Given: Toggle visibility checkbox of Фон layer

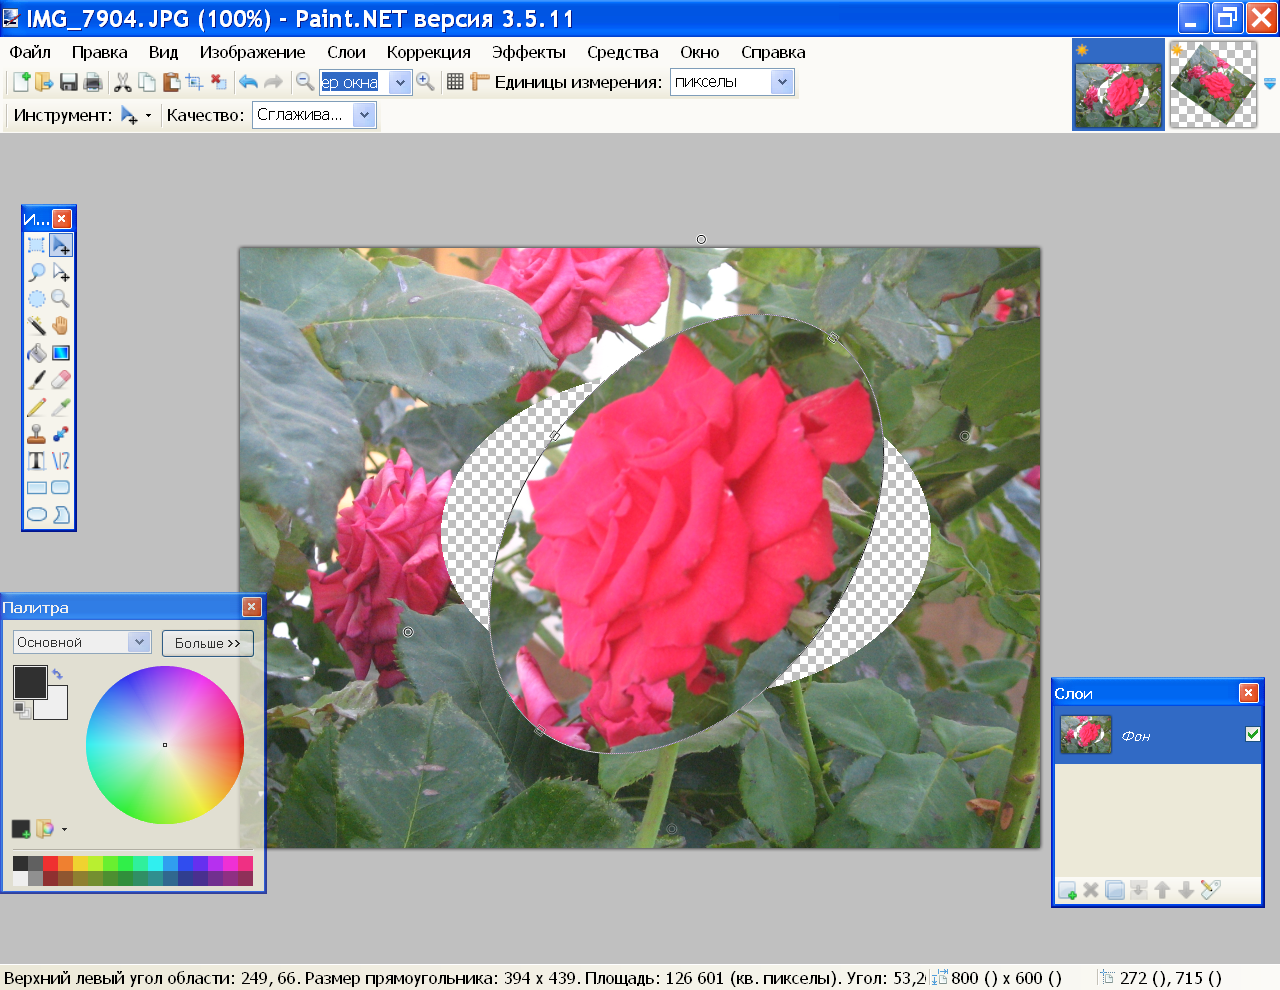Looking at the screenshot, I should [1253, 734].
